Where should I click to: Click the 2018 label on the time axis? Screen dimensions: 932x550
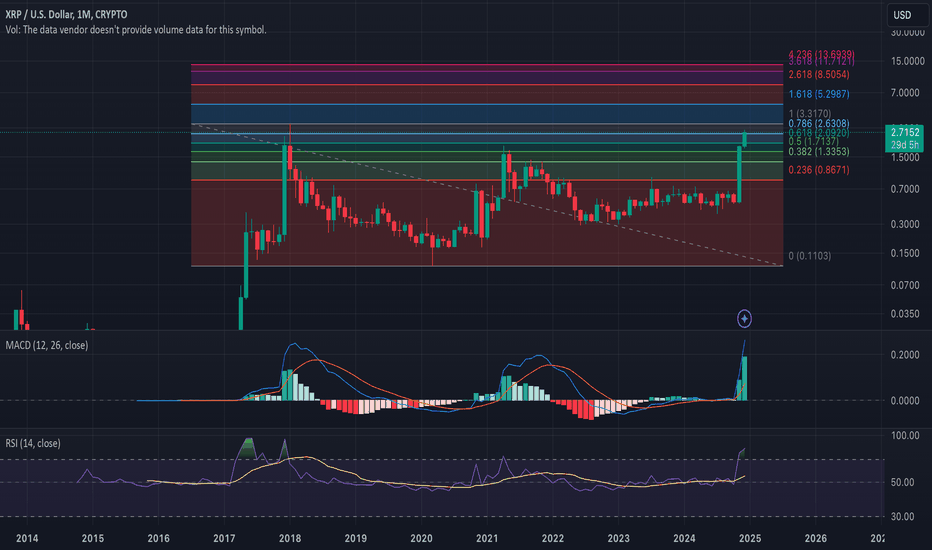tap(289, 538)
